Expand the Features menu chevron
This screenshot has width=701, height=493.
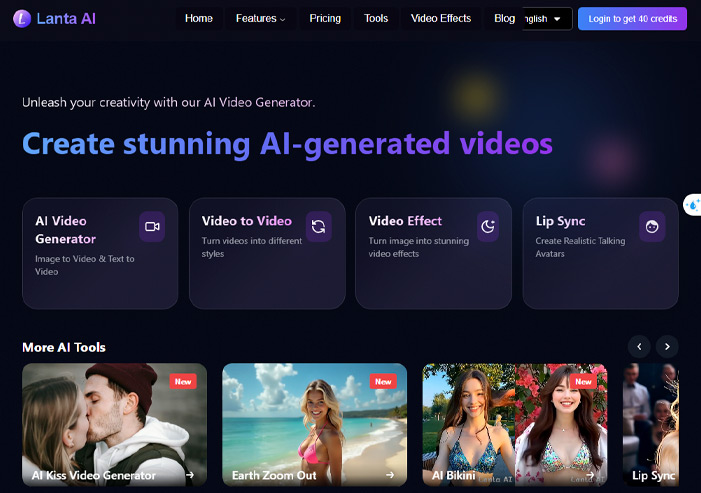(283, 19)
